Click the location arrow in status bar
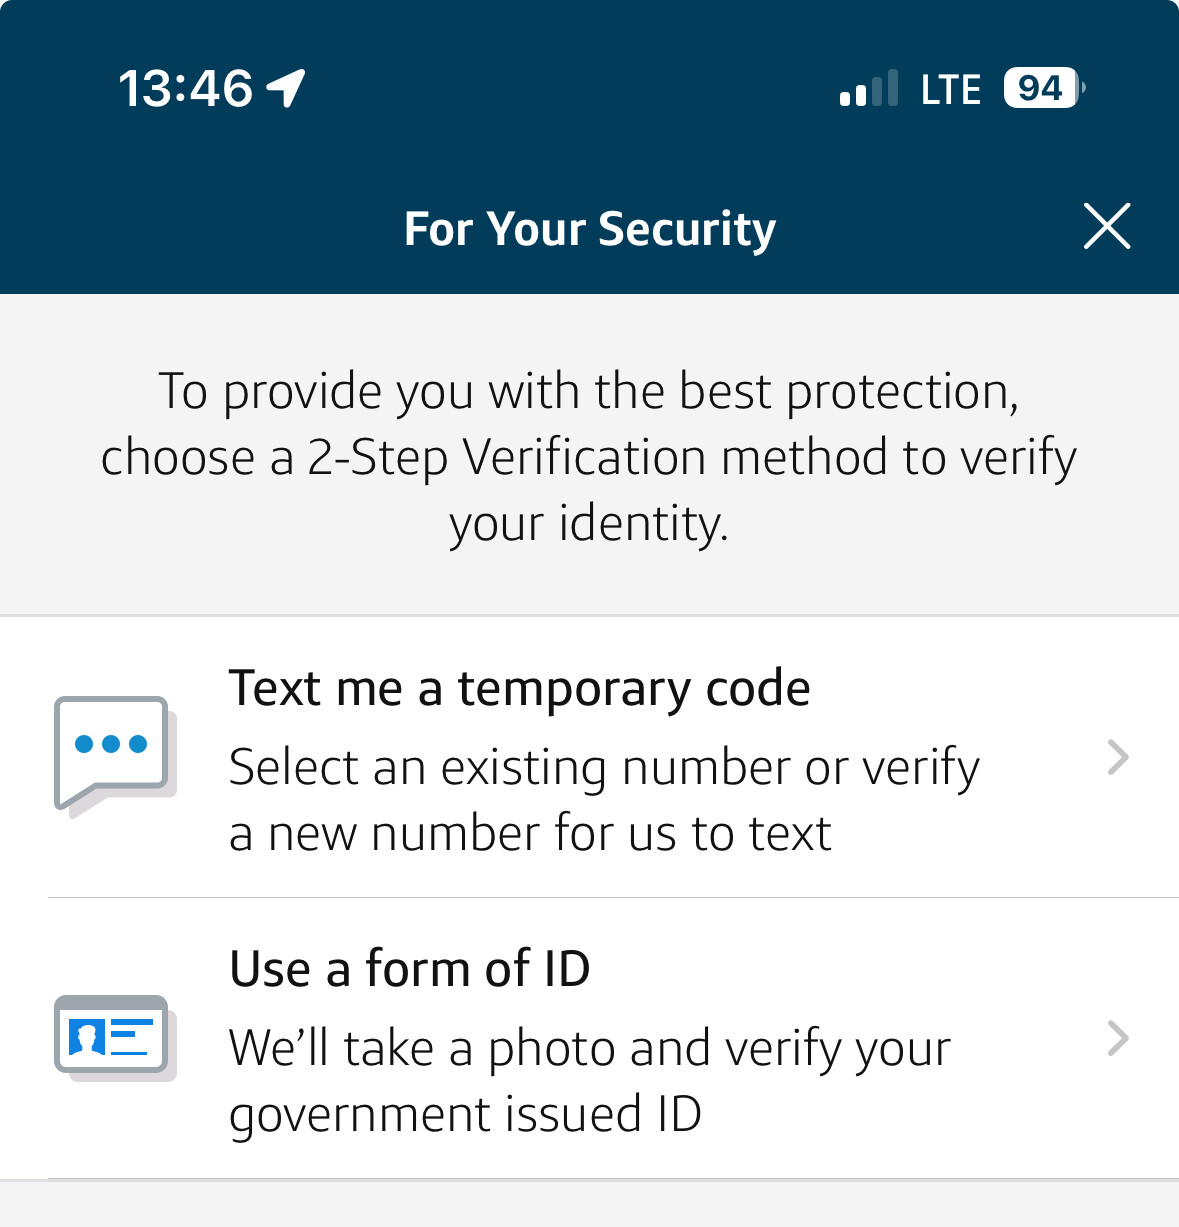1179x1227 pixels. (x=286, y=88)
